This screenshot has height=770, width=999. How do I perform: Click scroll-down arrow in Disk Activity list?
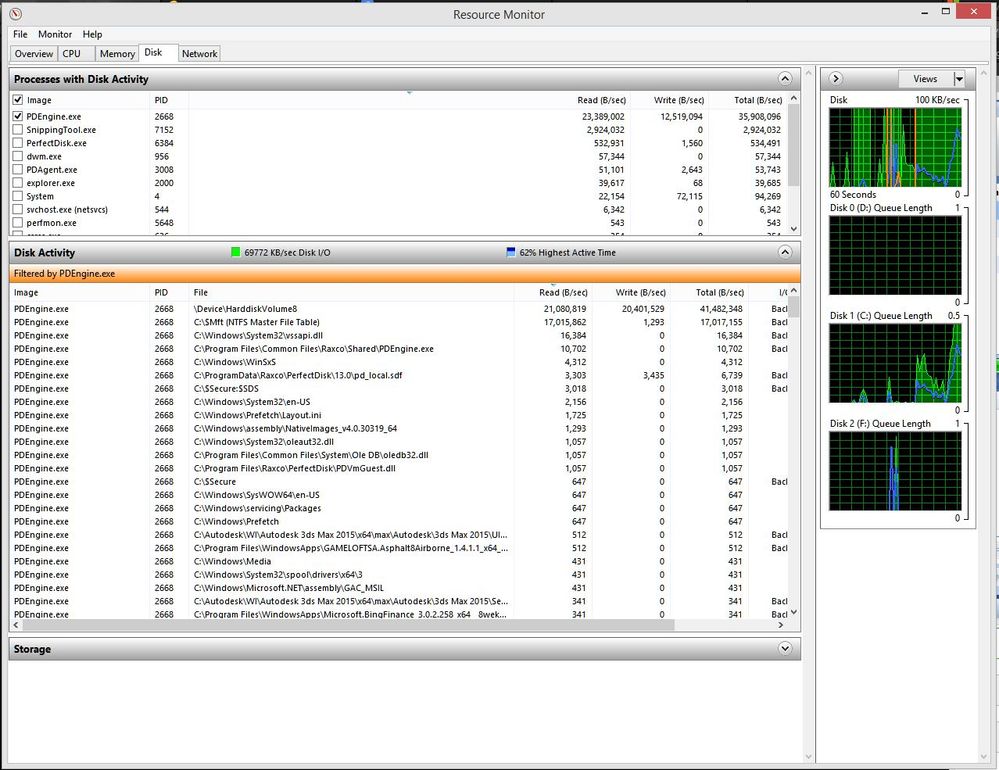794,613
